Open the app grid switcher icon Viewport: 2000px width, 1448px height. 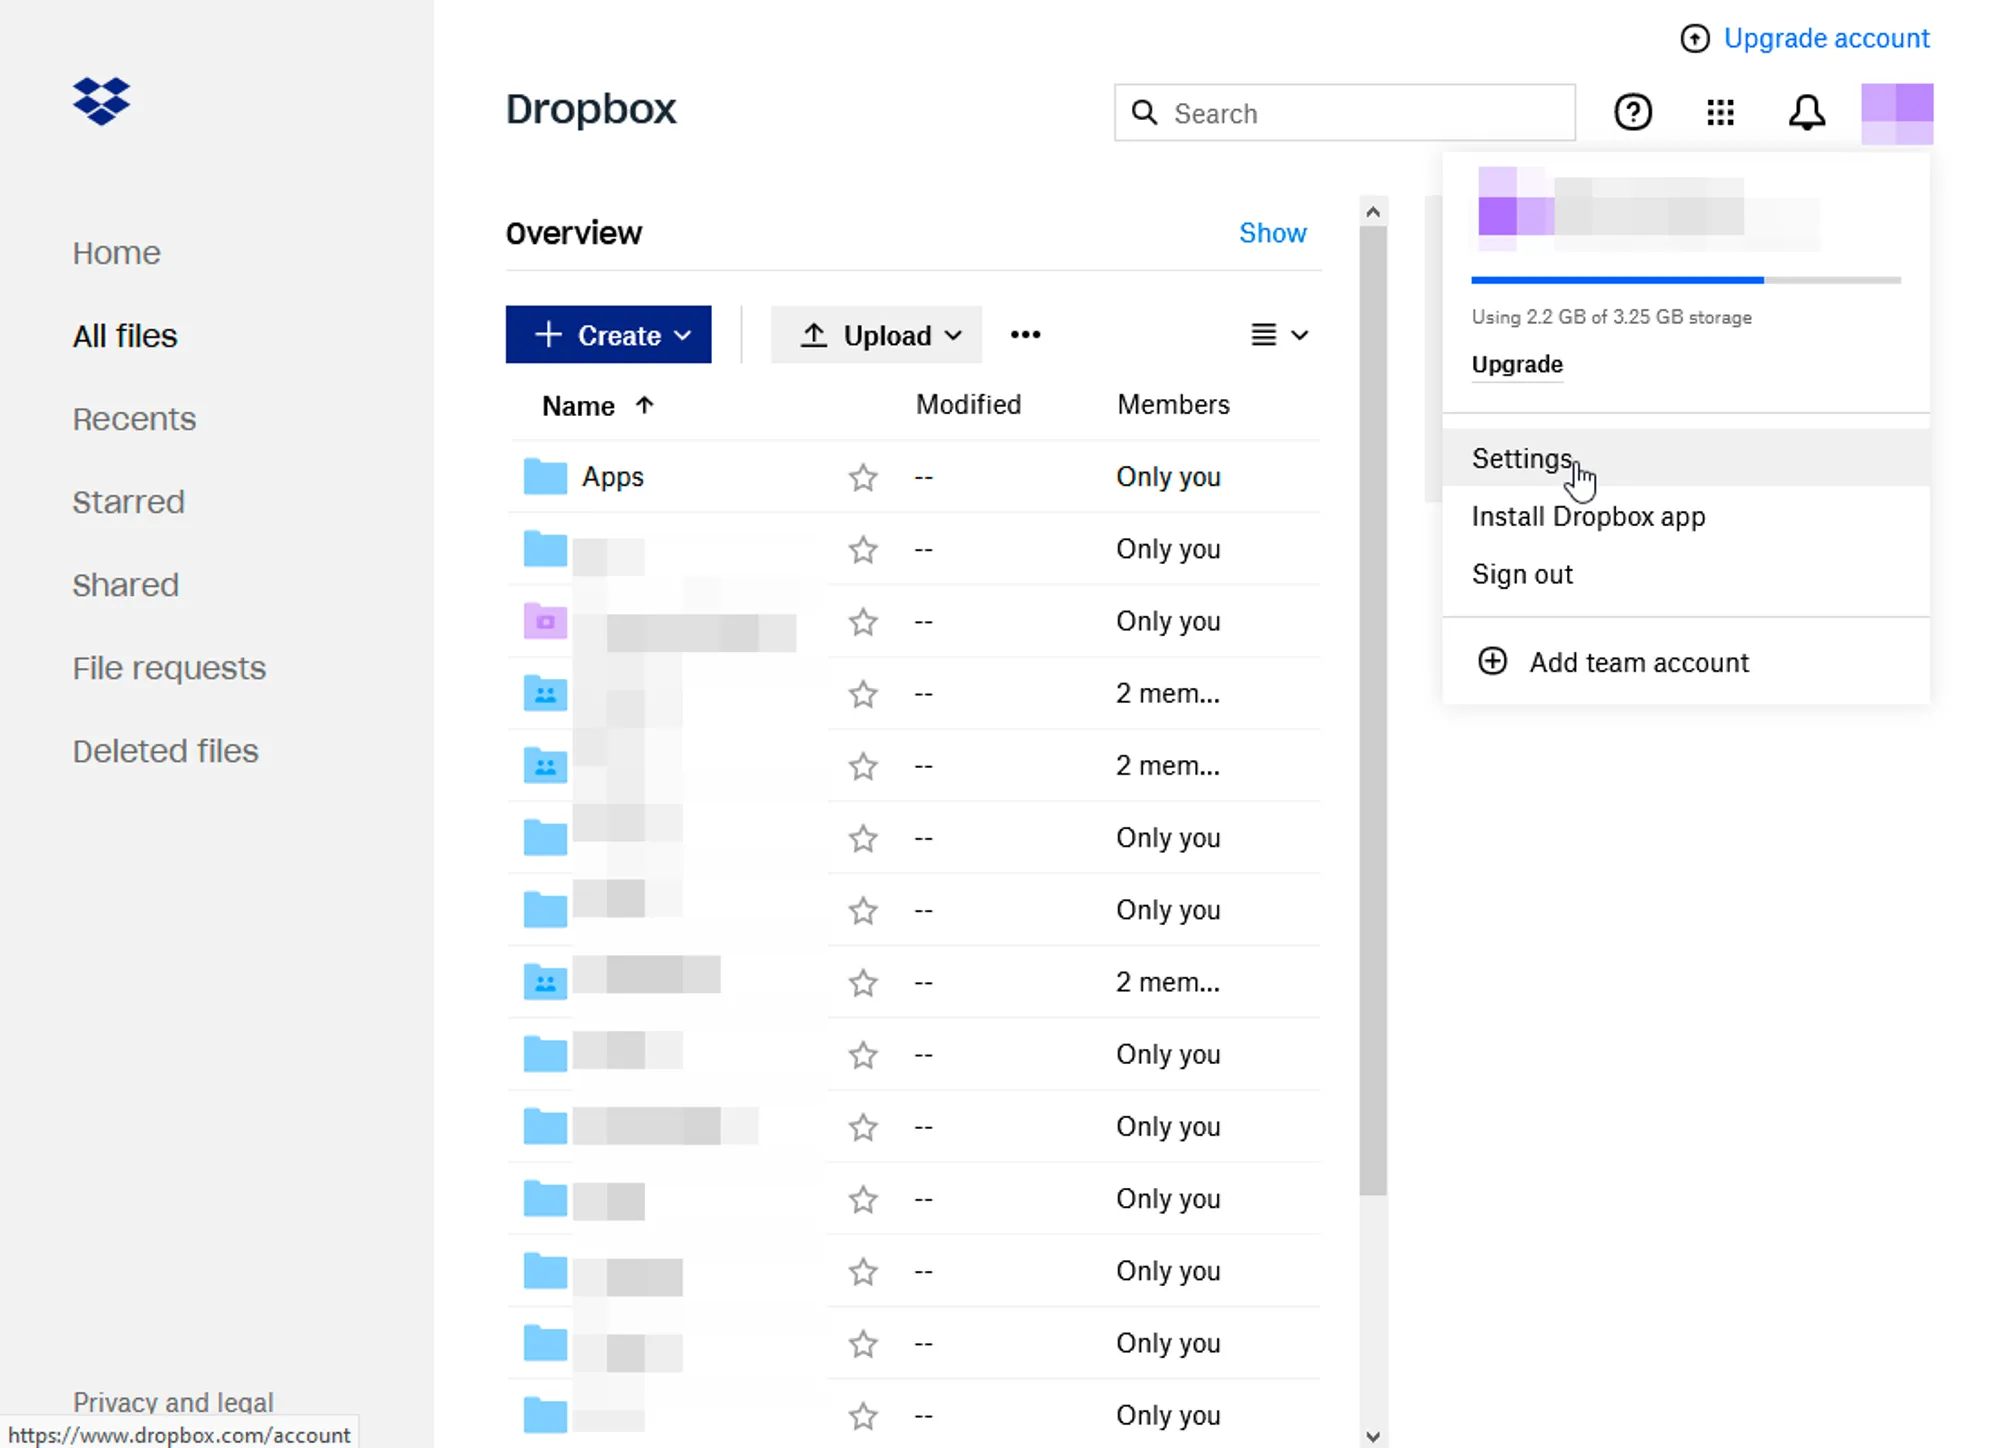pyautogui.click(x=1720, y=112)
